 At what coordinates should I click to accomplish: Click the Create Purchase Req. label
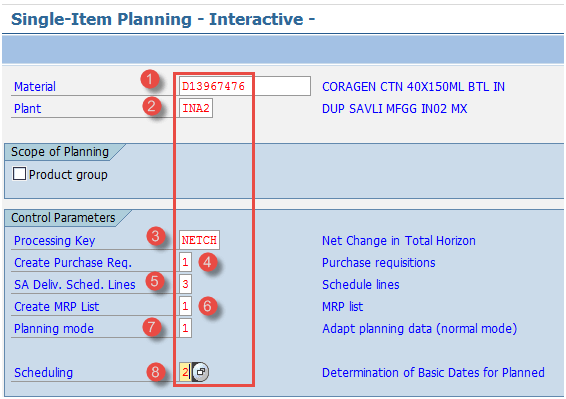[73, 263]
